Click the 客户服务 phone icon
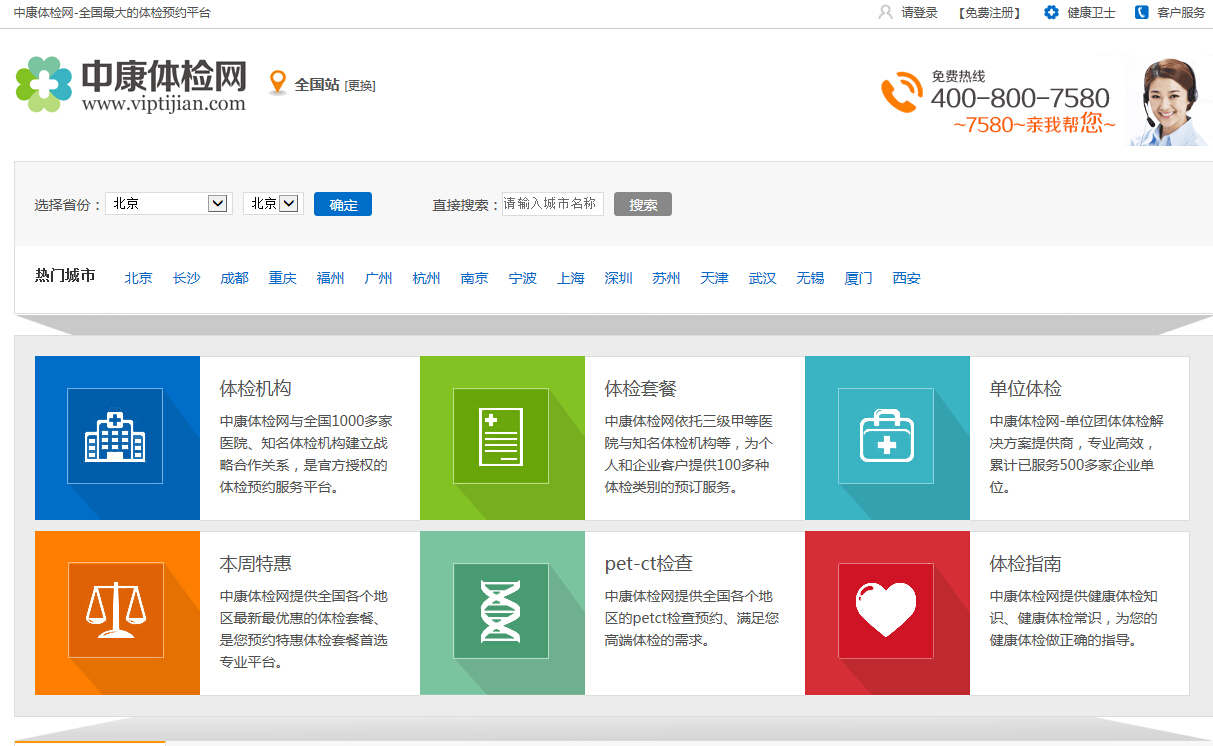The height and width of the screenshot is (746, 1213). point(1142,12)
